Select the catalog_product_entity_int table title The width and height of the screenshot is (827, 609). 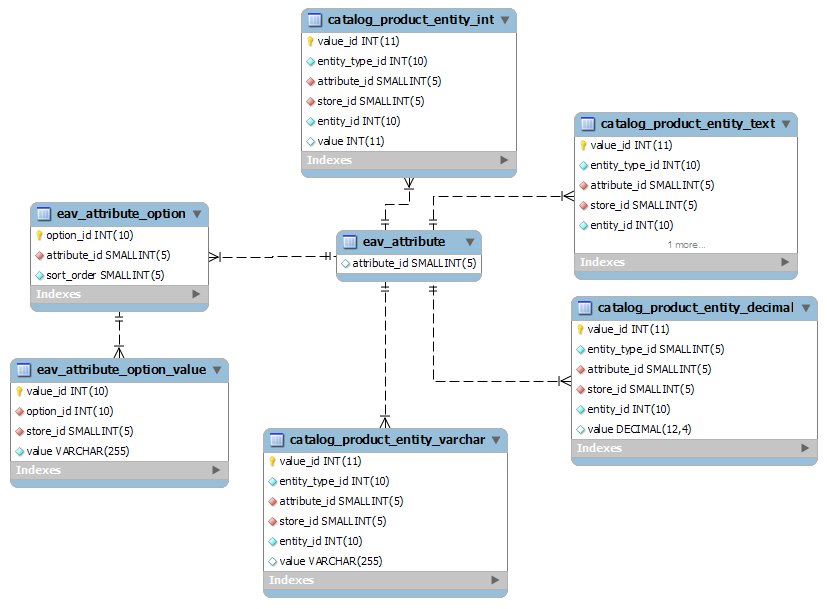tap(411, 20)
